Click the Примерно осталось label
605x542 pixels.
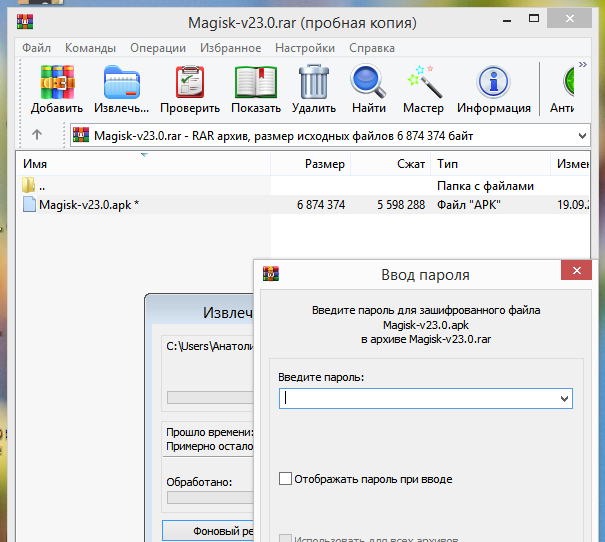pyautogui.click(x=210, y=446)
